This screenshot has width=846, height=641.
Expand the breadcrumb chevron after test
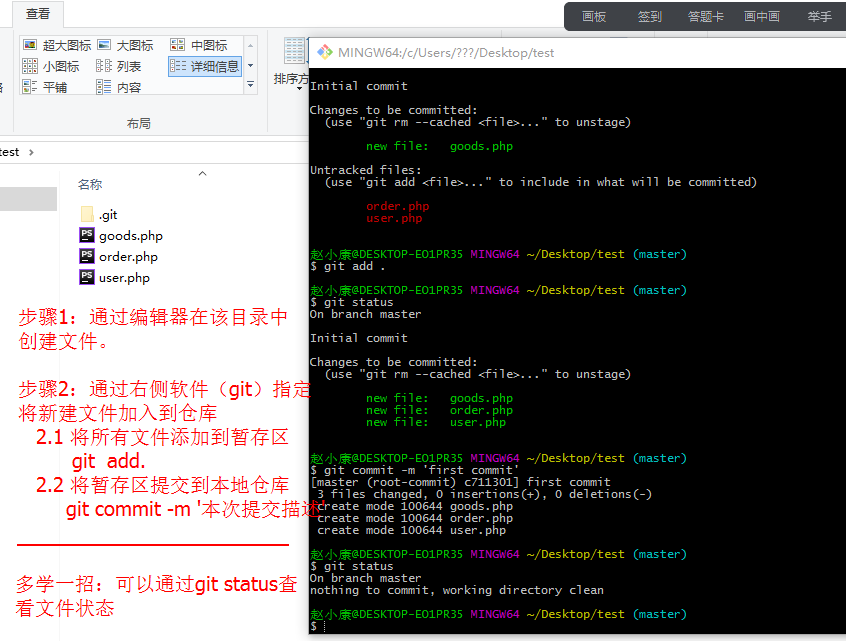[x=30, y=152]
